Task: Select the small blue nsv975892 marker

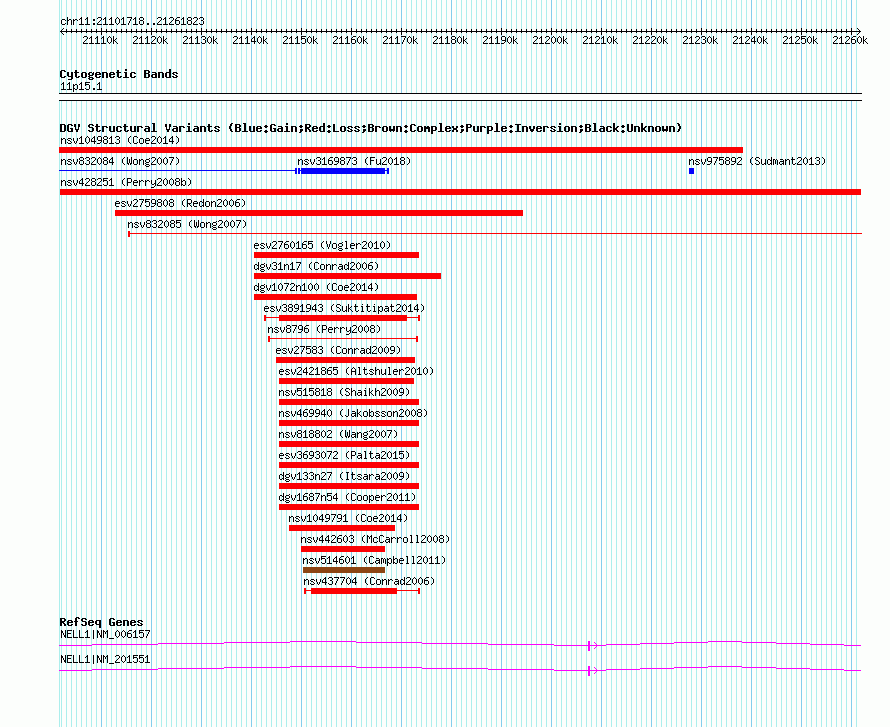Action: point(691,171)
